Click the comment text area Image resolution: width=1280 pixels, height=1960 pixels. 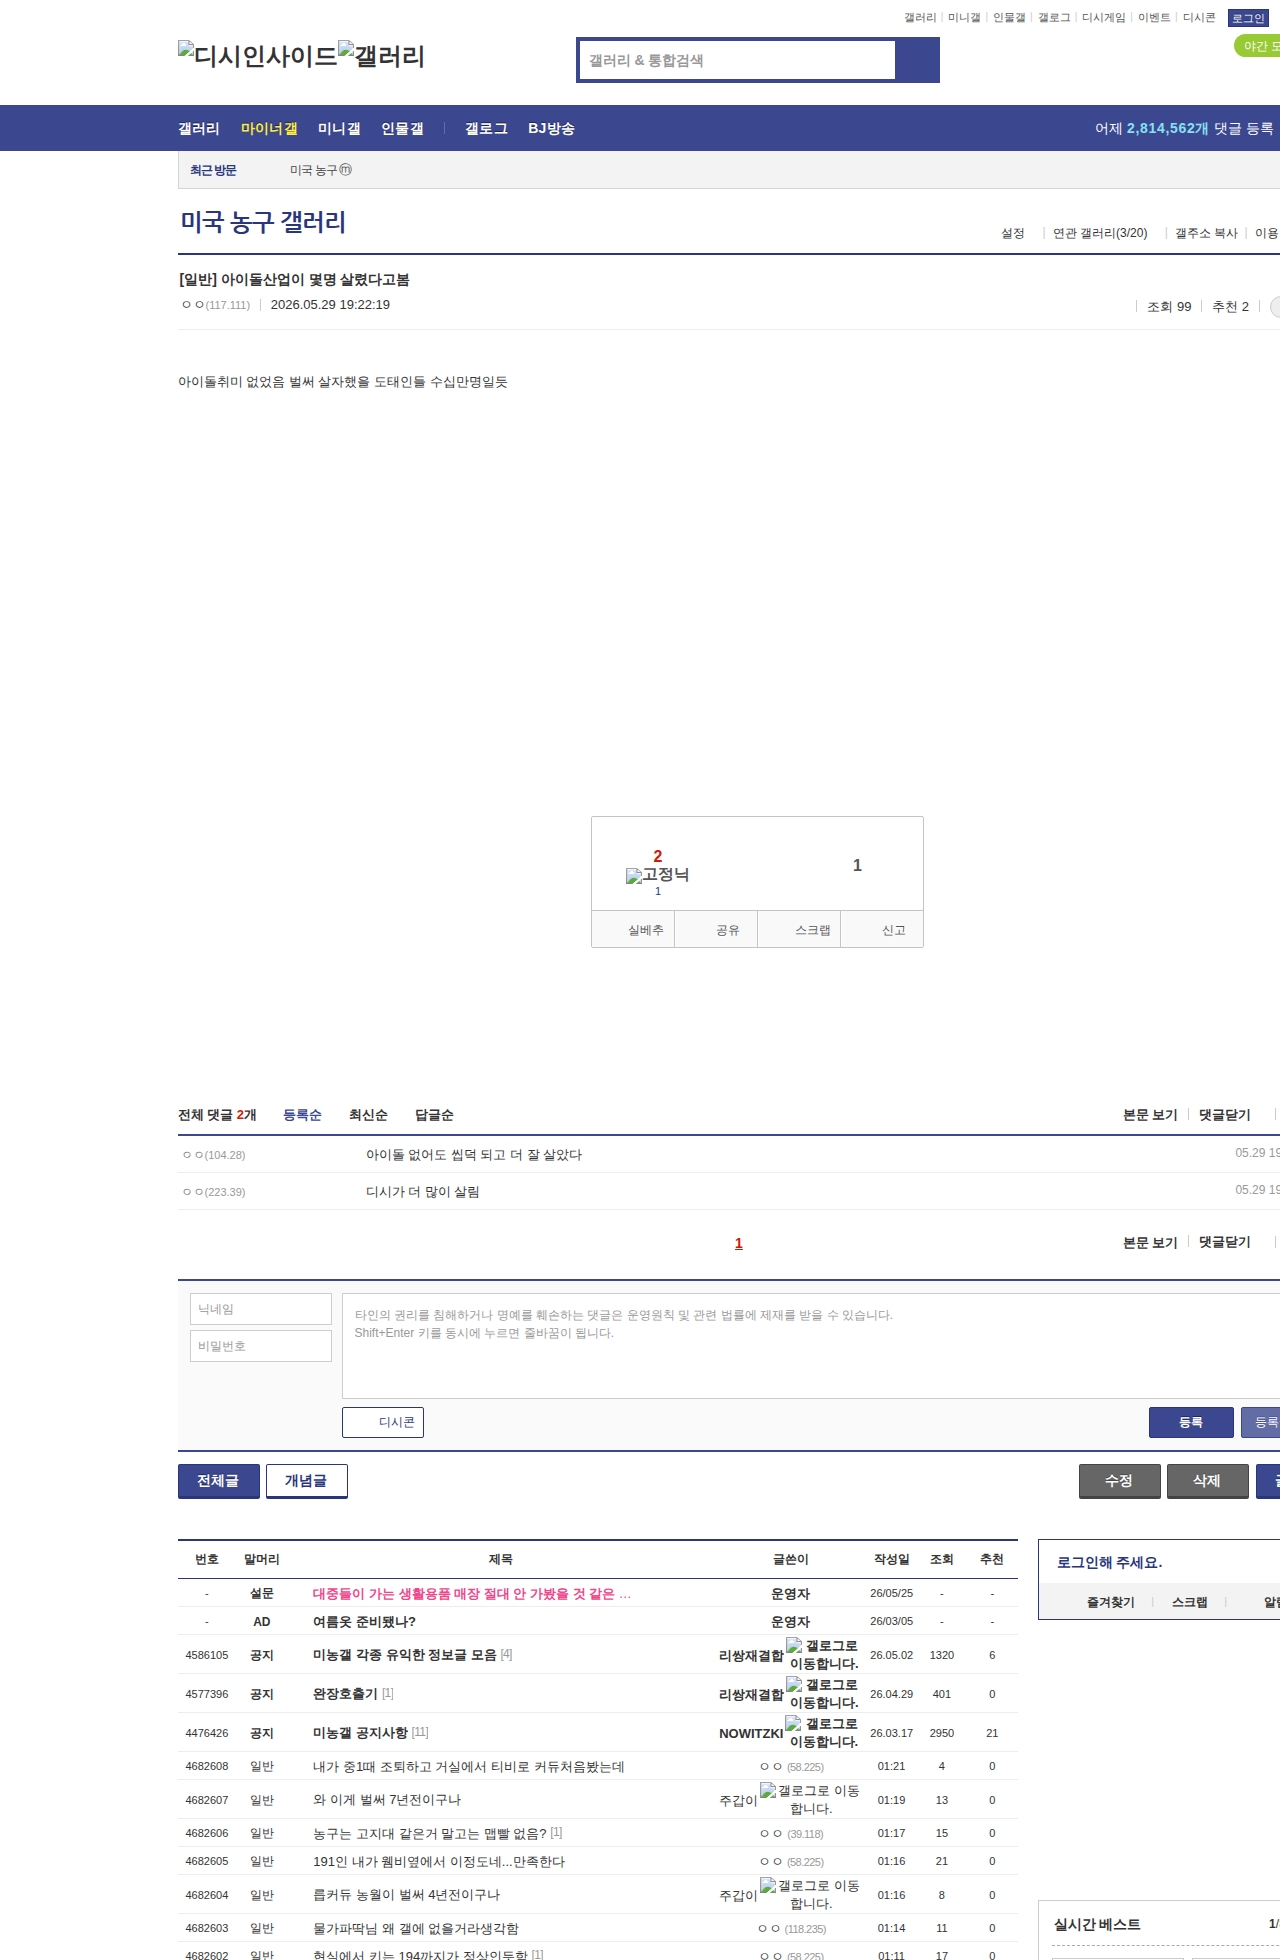coord(811,1346)
